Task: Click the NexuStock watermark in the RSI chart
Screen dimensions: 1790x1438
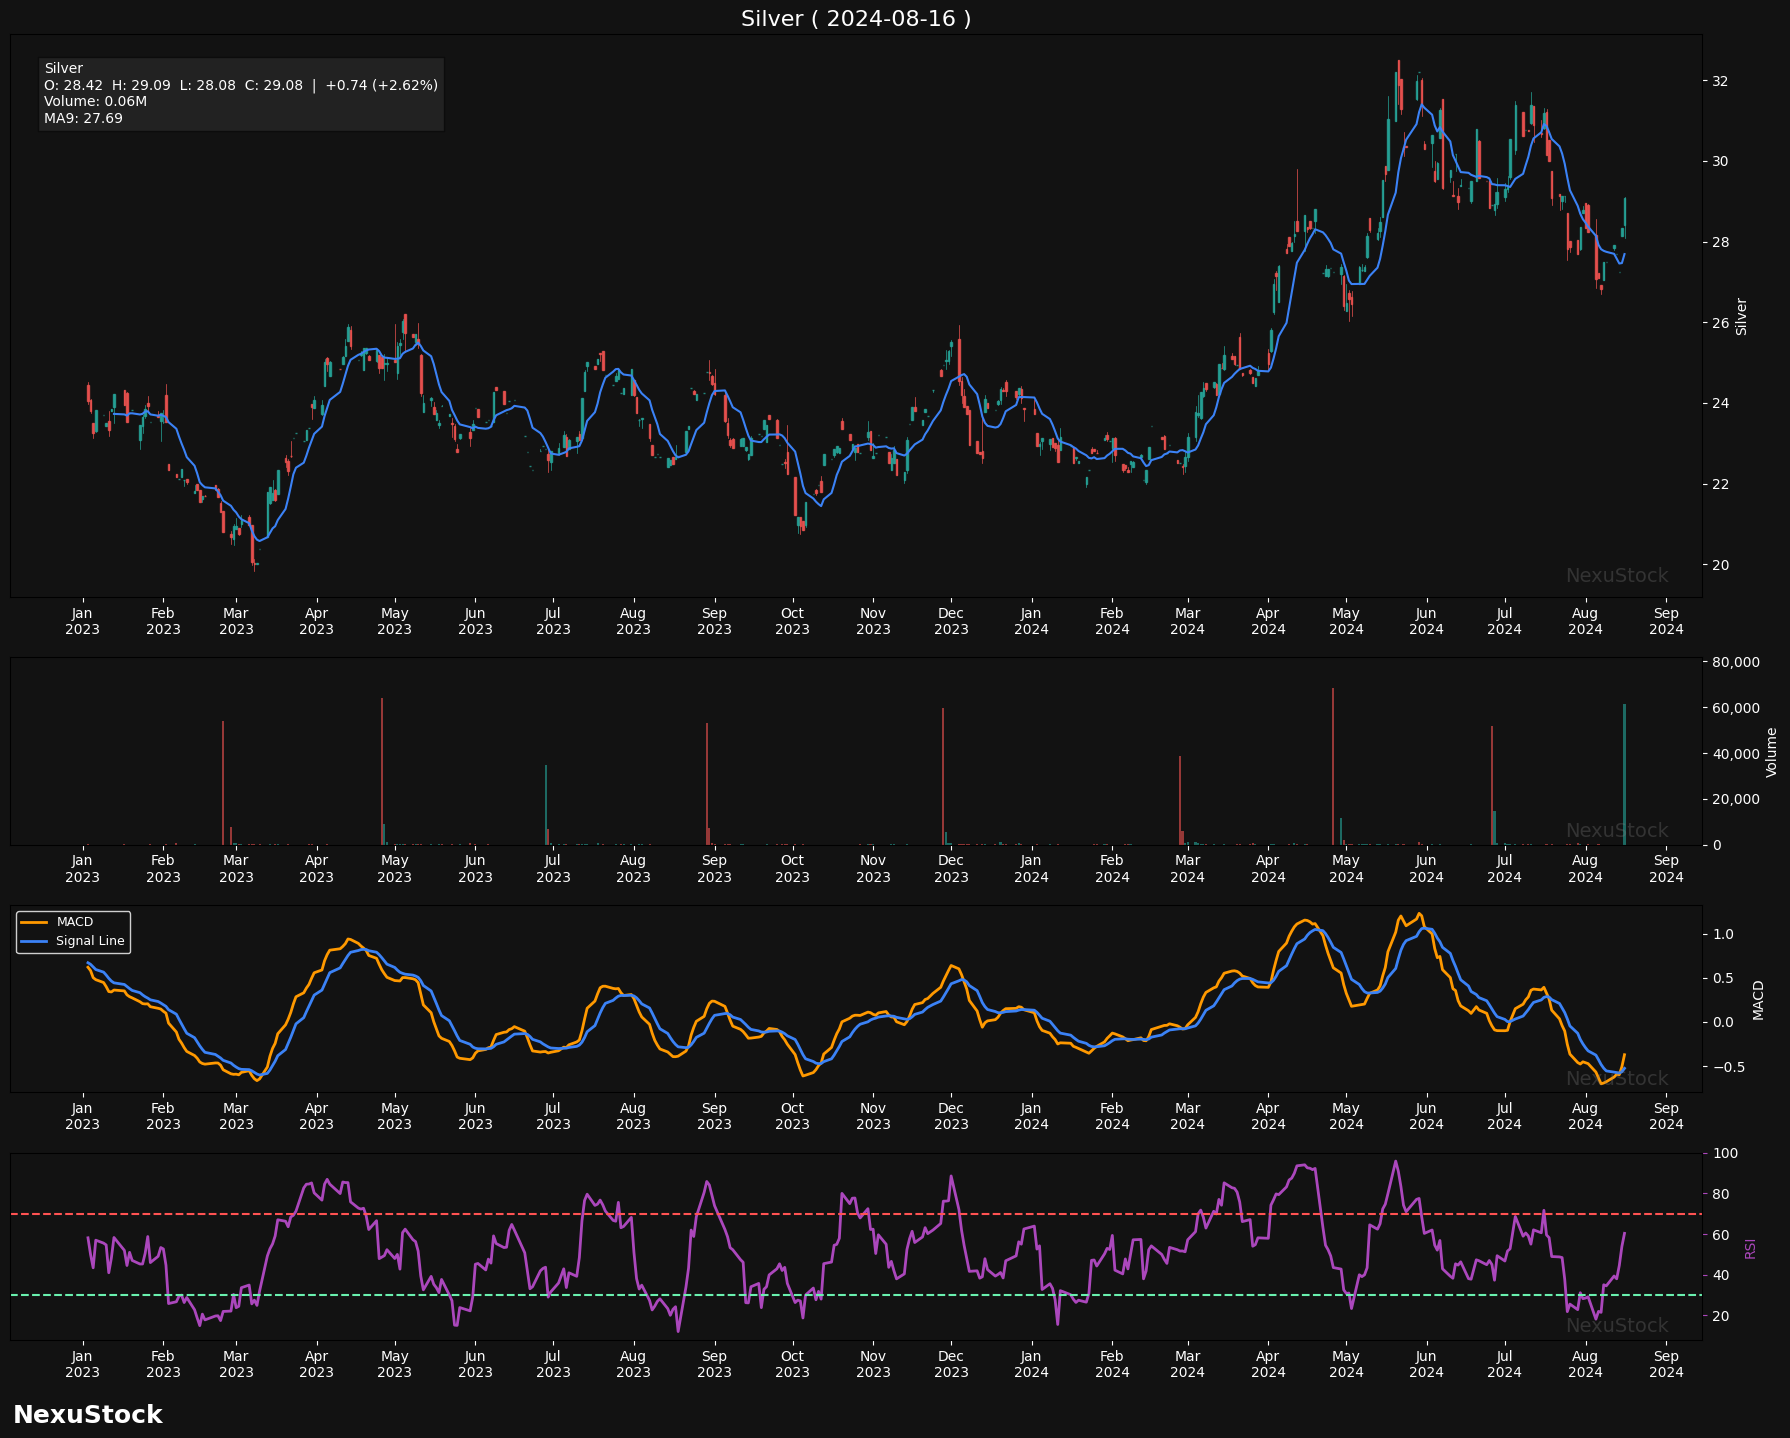Action: [1616, 1326]
